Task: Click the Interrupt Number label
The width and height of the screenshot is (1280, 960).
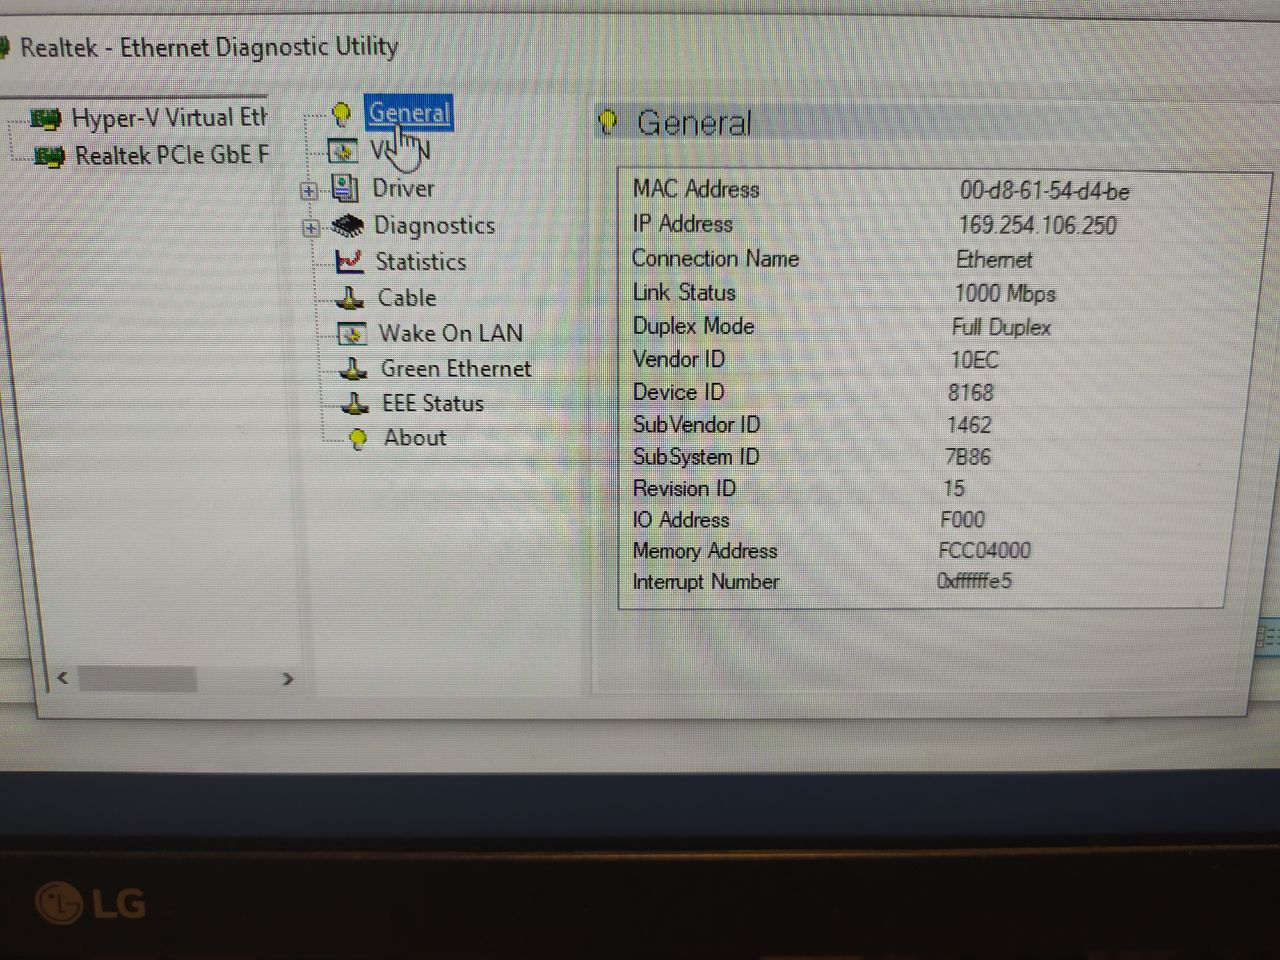Action: pyautogui.click(x=706, y=582)
